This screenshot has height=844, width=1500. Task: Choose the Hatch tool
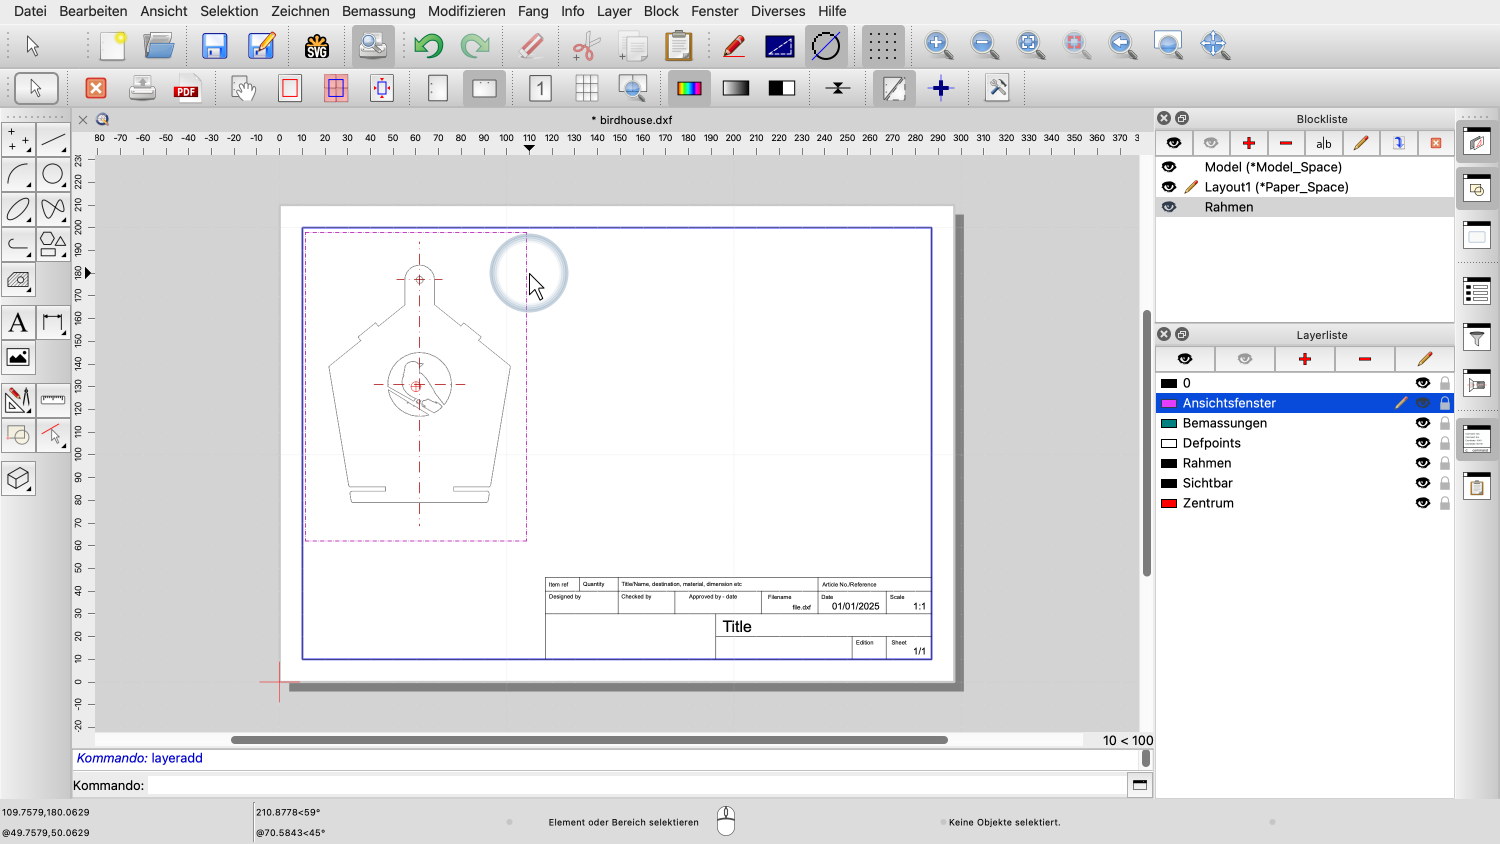[x=18, y=281]
